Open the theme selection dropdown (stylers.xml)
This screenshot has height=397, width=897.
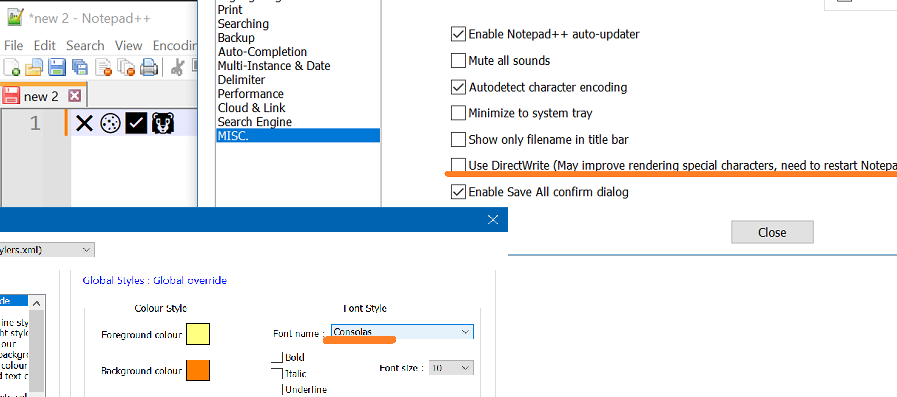(47, 250)
